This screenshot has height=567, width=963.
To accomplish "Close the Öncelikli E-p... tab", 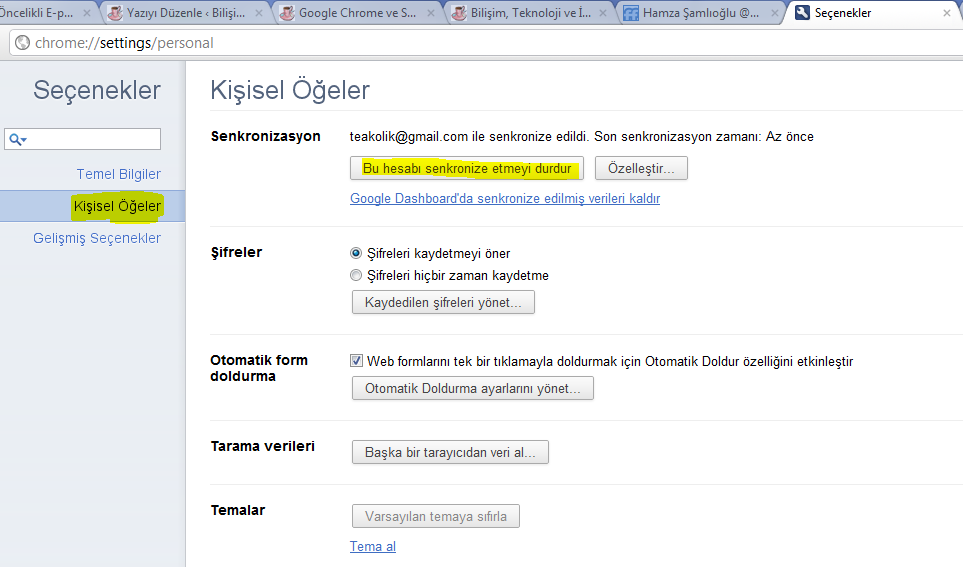I will [x=87, y=13].
